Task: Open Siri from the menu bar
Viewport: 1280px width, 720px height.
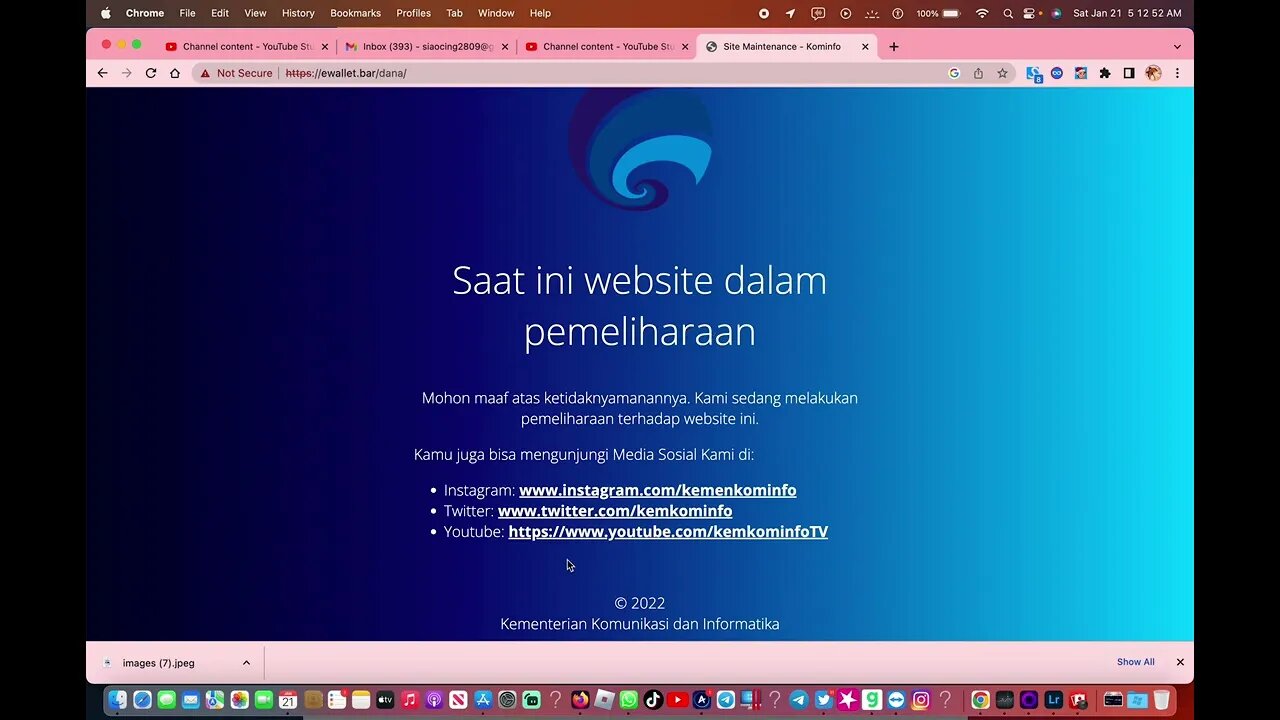Action: point(1056,13)
